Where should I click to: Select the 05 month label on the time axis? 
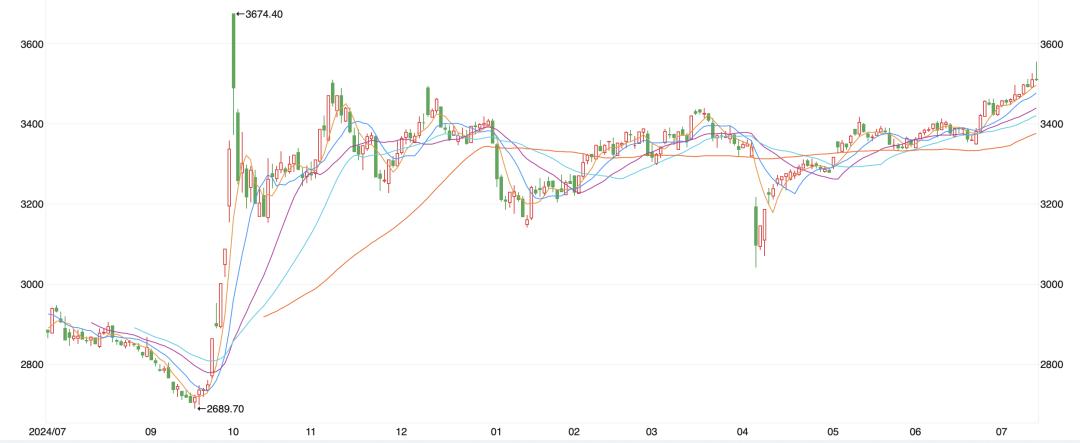833,432
